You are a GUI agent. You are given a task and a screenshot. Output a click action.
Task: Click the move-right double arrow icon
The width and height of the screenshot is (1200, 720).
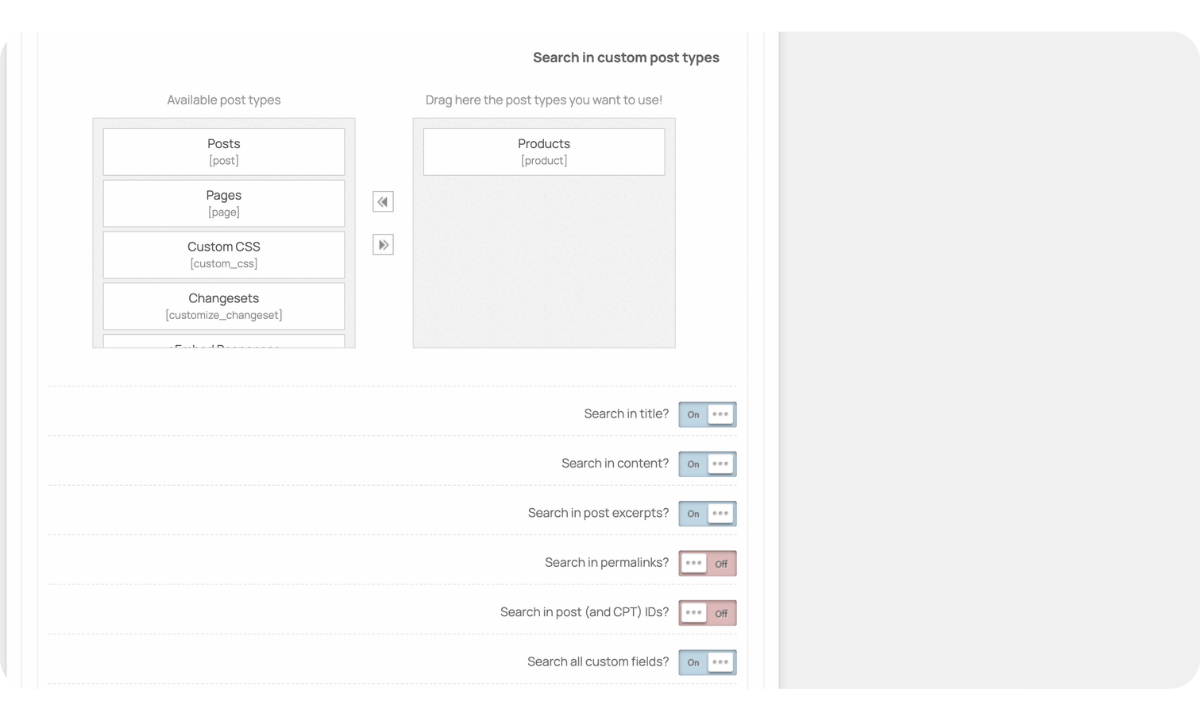pyautogui.click(x=383, y=245)
